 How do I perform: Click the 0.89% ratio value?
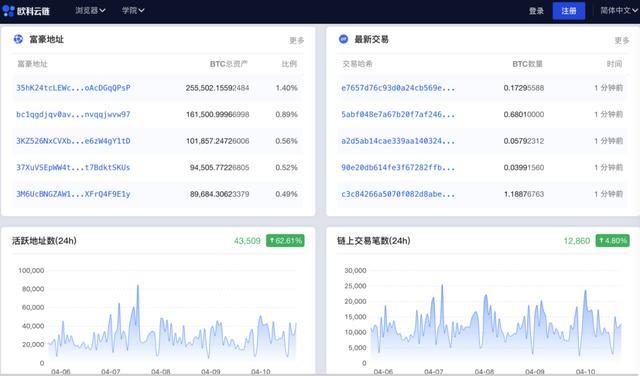click(287, 114)
